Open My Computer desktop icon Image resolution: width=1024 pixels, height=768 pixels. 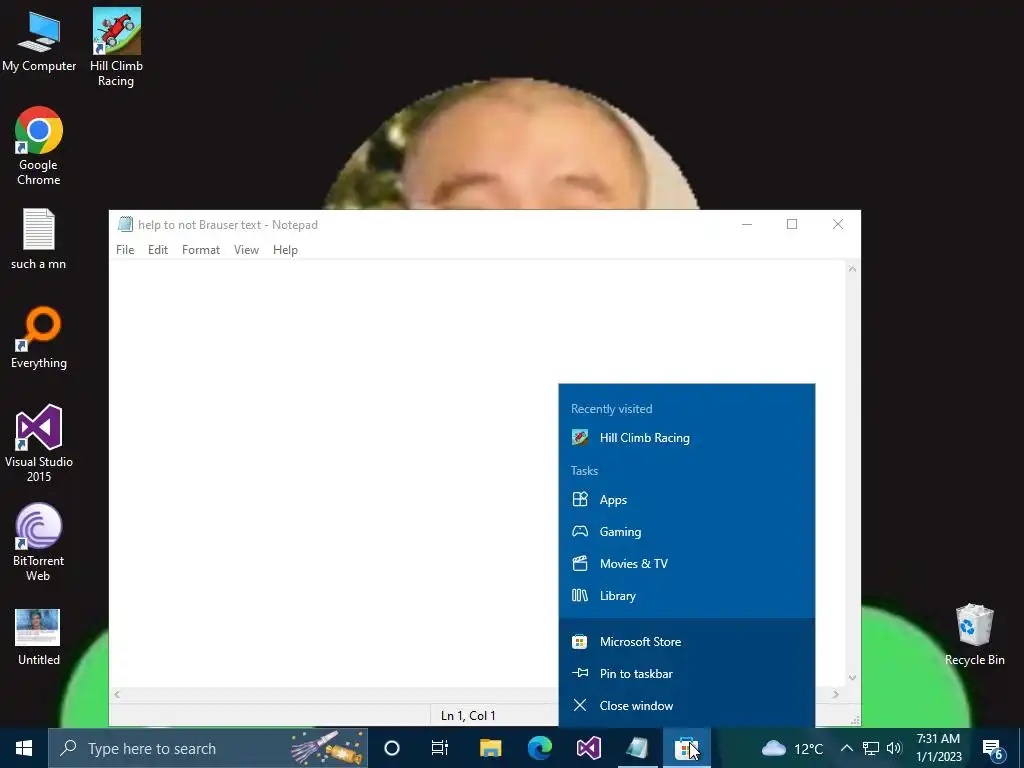(x=39, y=40)
